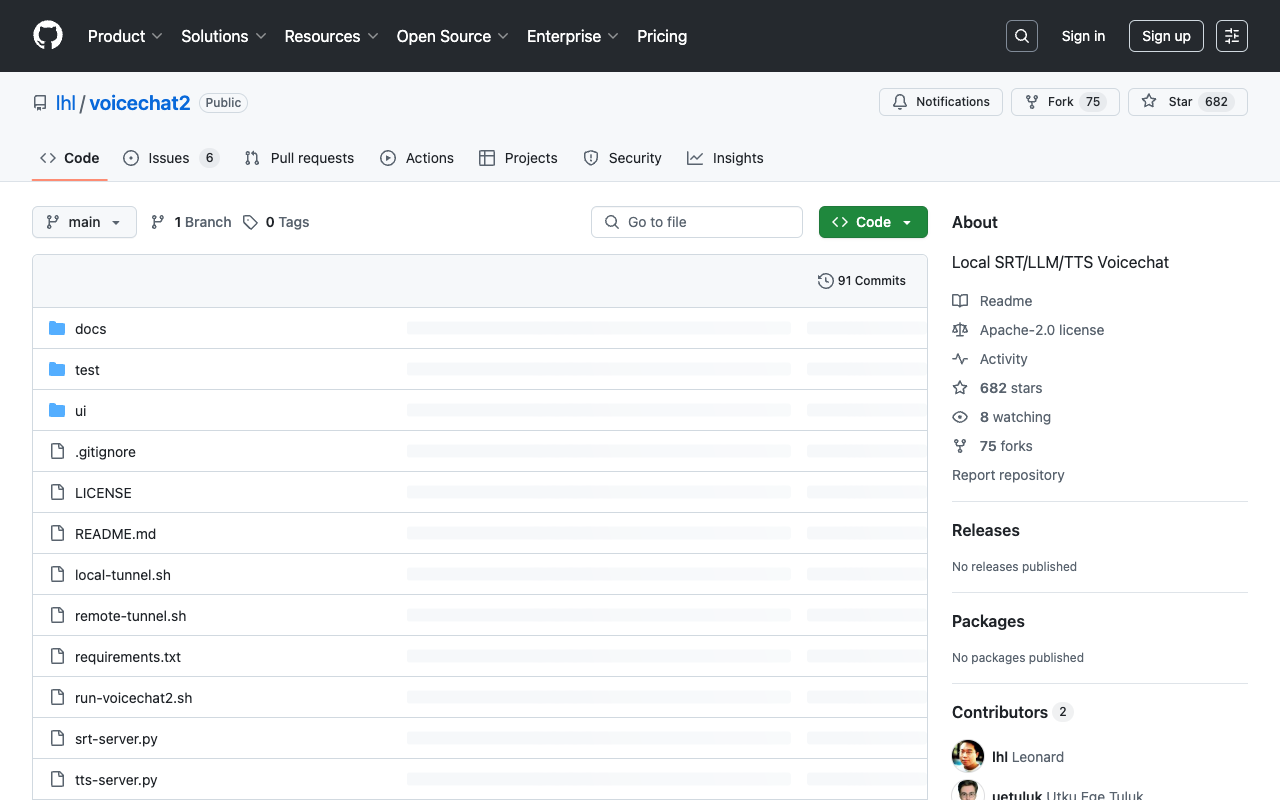Expand the green Code dropdown
Viewport: 1280px width, 800px height.
point(873,222)
